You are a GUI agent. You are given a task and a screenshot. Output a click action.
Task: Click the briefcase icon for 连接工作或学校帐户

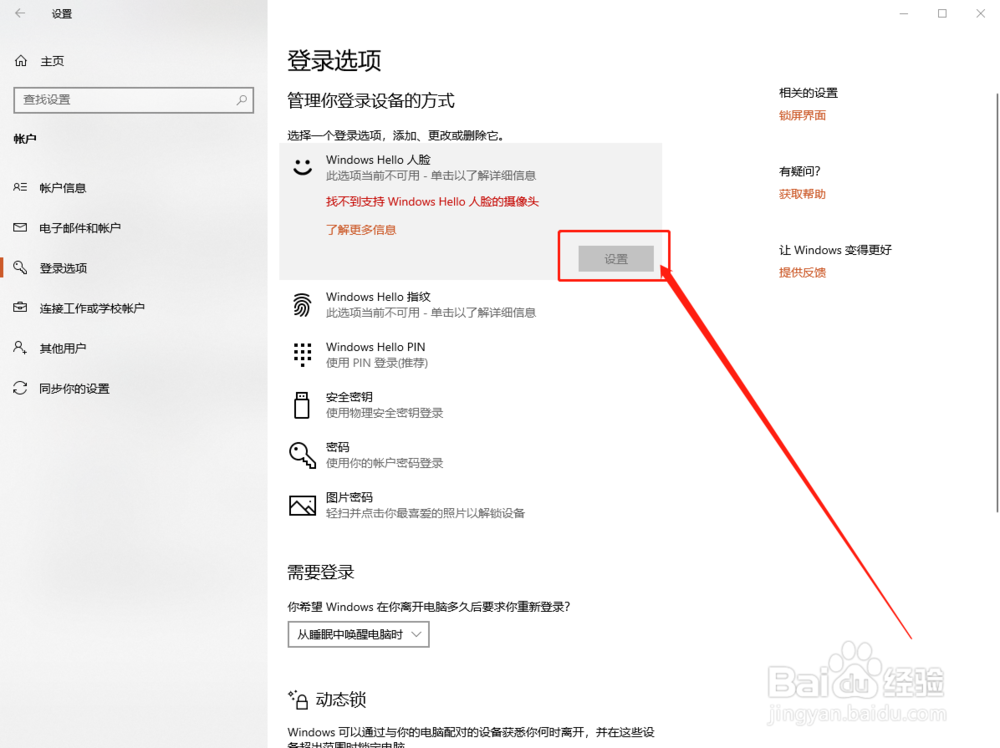click(20, 308)
